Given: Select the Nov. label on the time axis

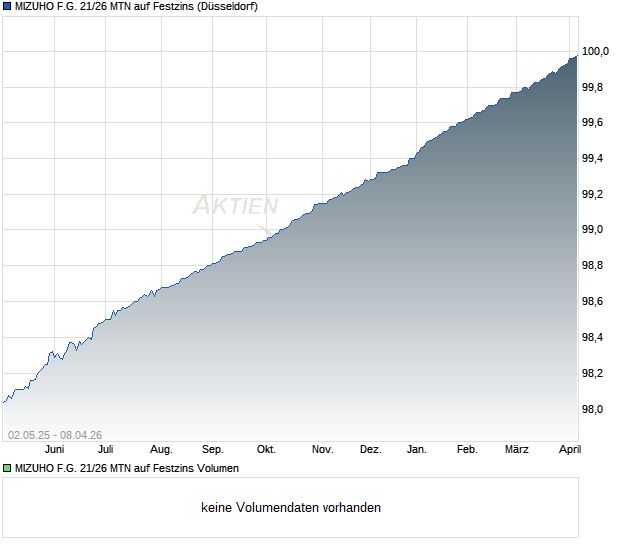Looking at the screenshot, I should tap(323, 450).
